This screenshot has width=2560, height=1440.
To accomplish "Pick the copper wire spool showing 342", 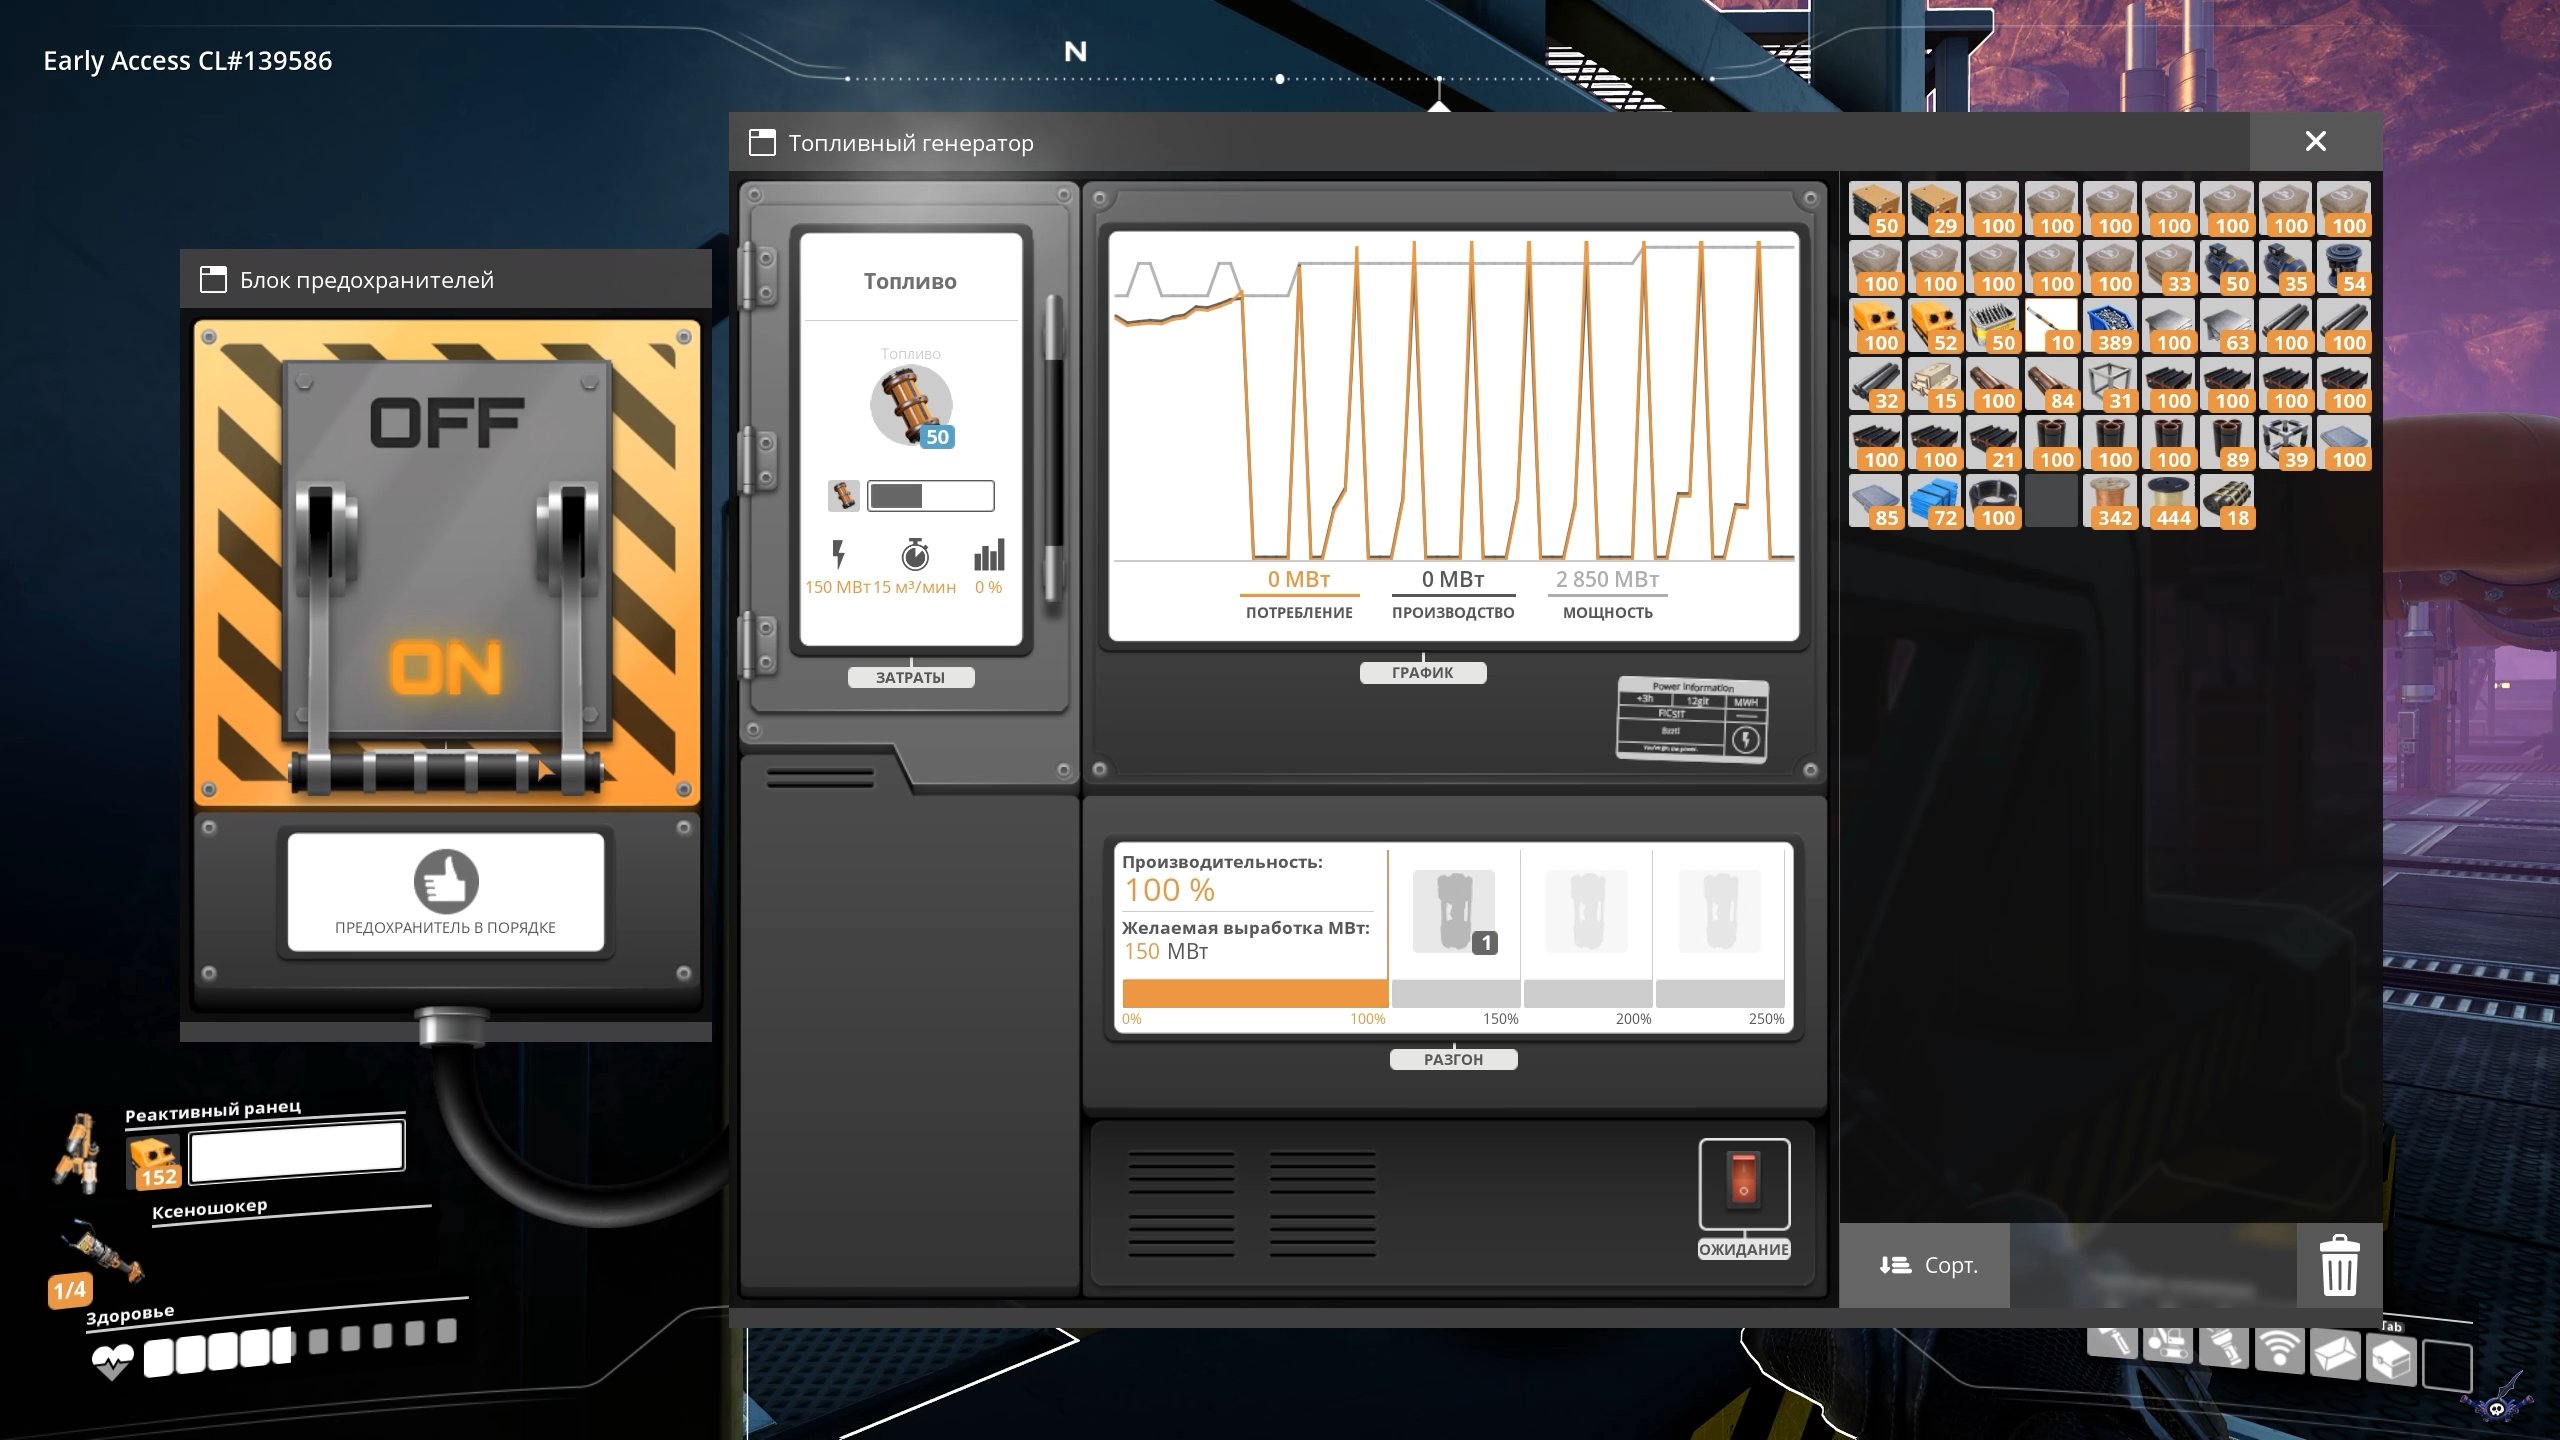I will (x=2110, y=501).
